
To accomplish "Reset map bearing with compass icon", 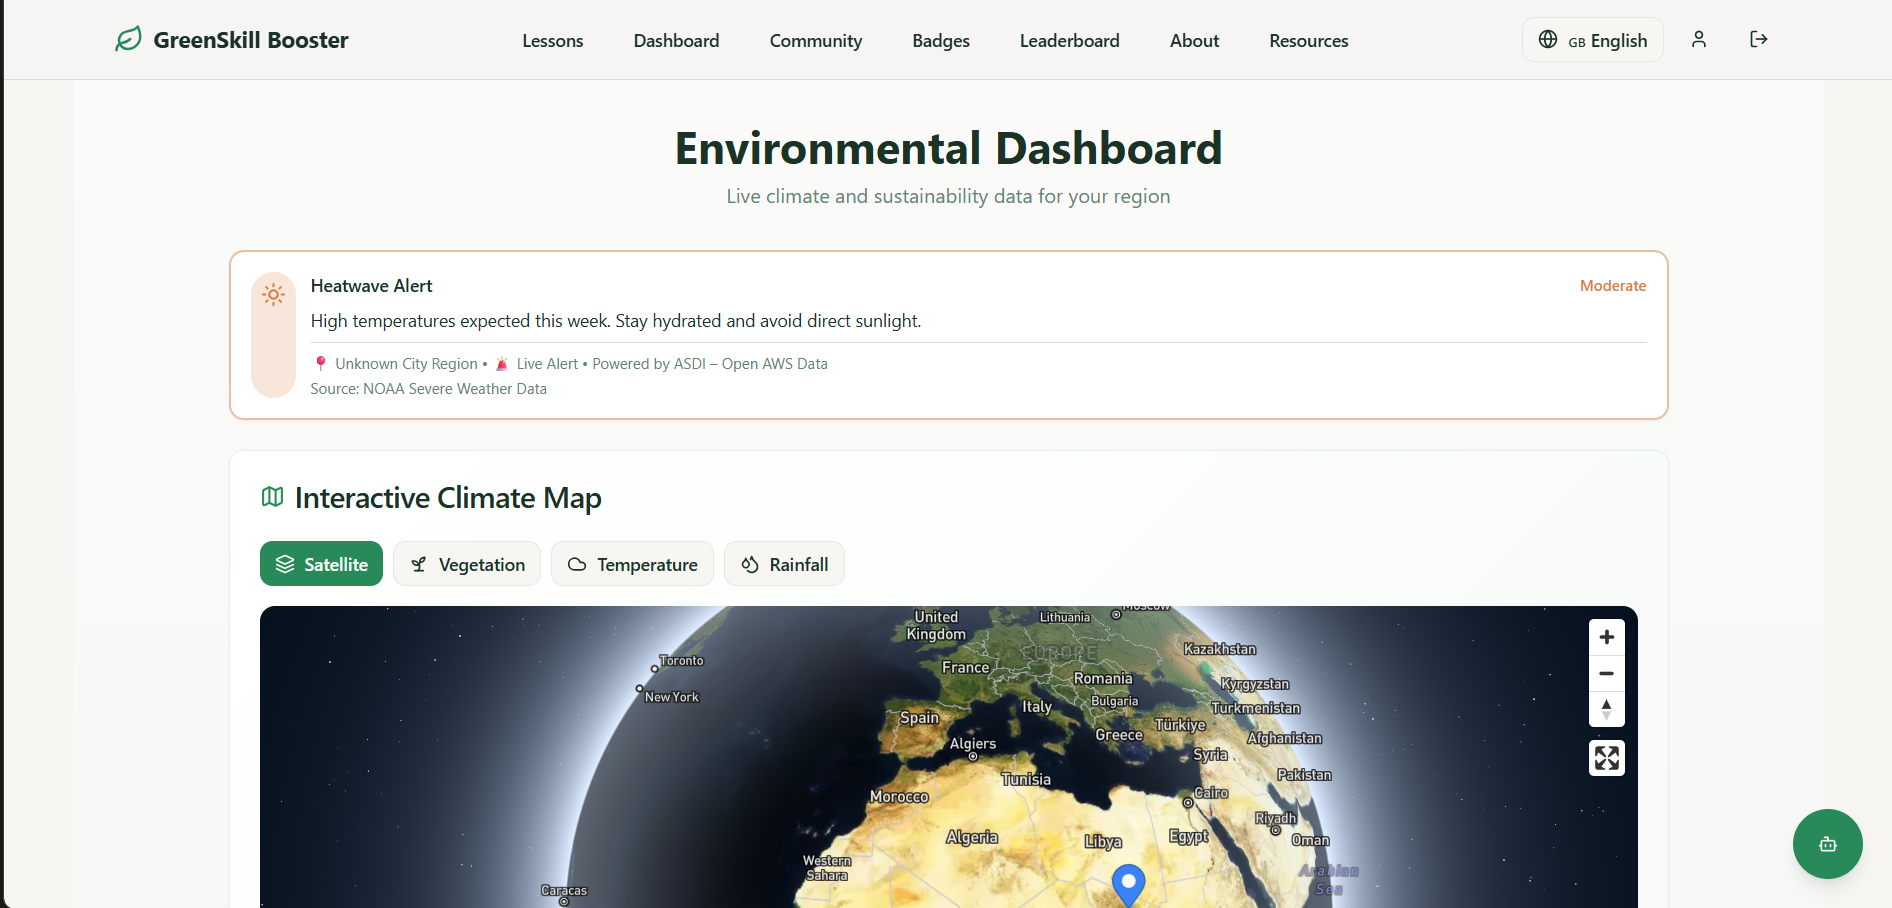I will click(1607, 709).
